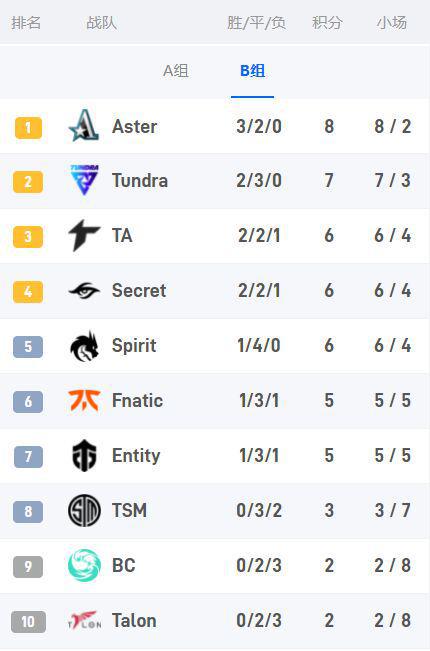
Task: Click the Tundra team logo
Action: (x=84, y=180)
